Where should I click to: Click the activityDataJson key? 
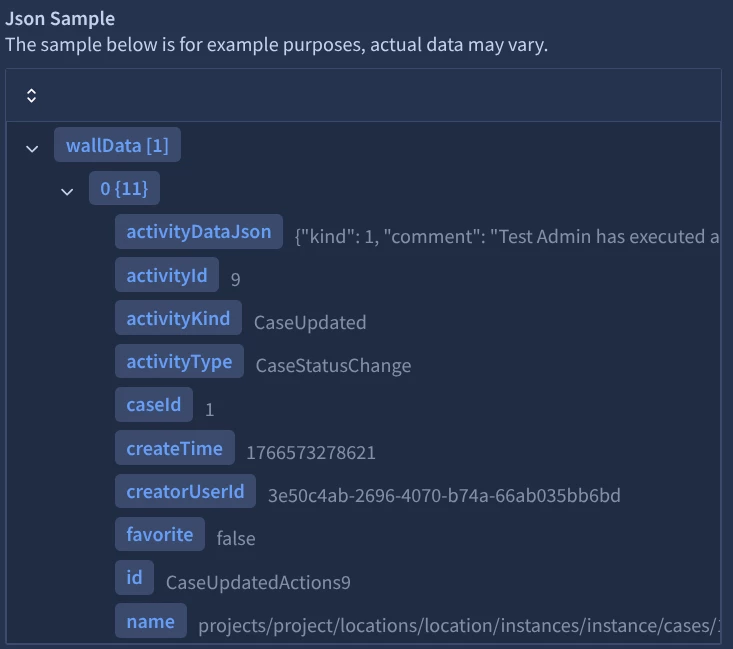(x=198, y=232)
